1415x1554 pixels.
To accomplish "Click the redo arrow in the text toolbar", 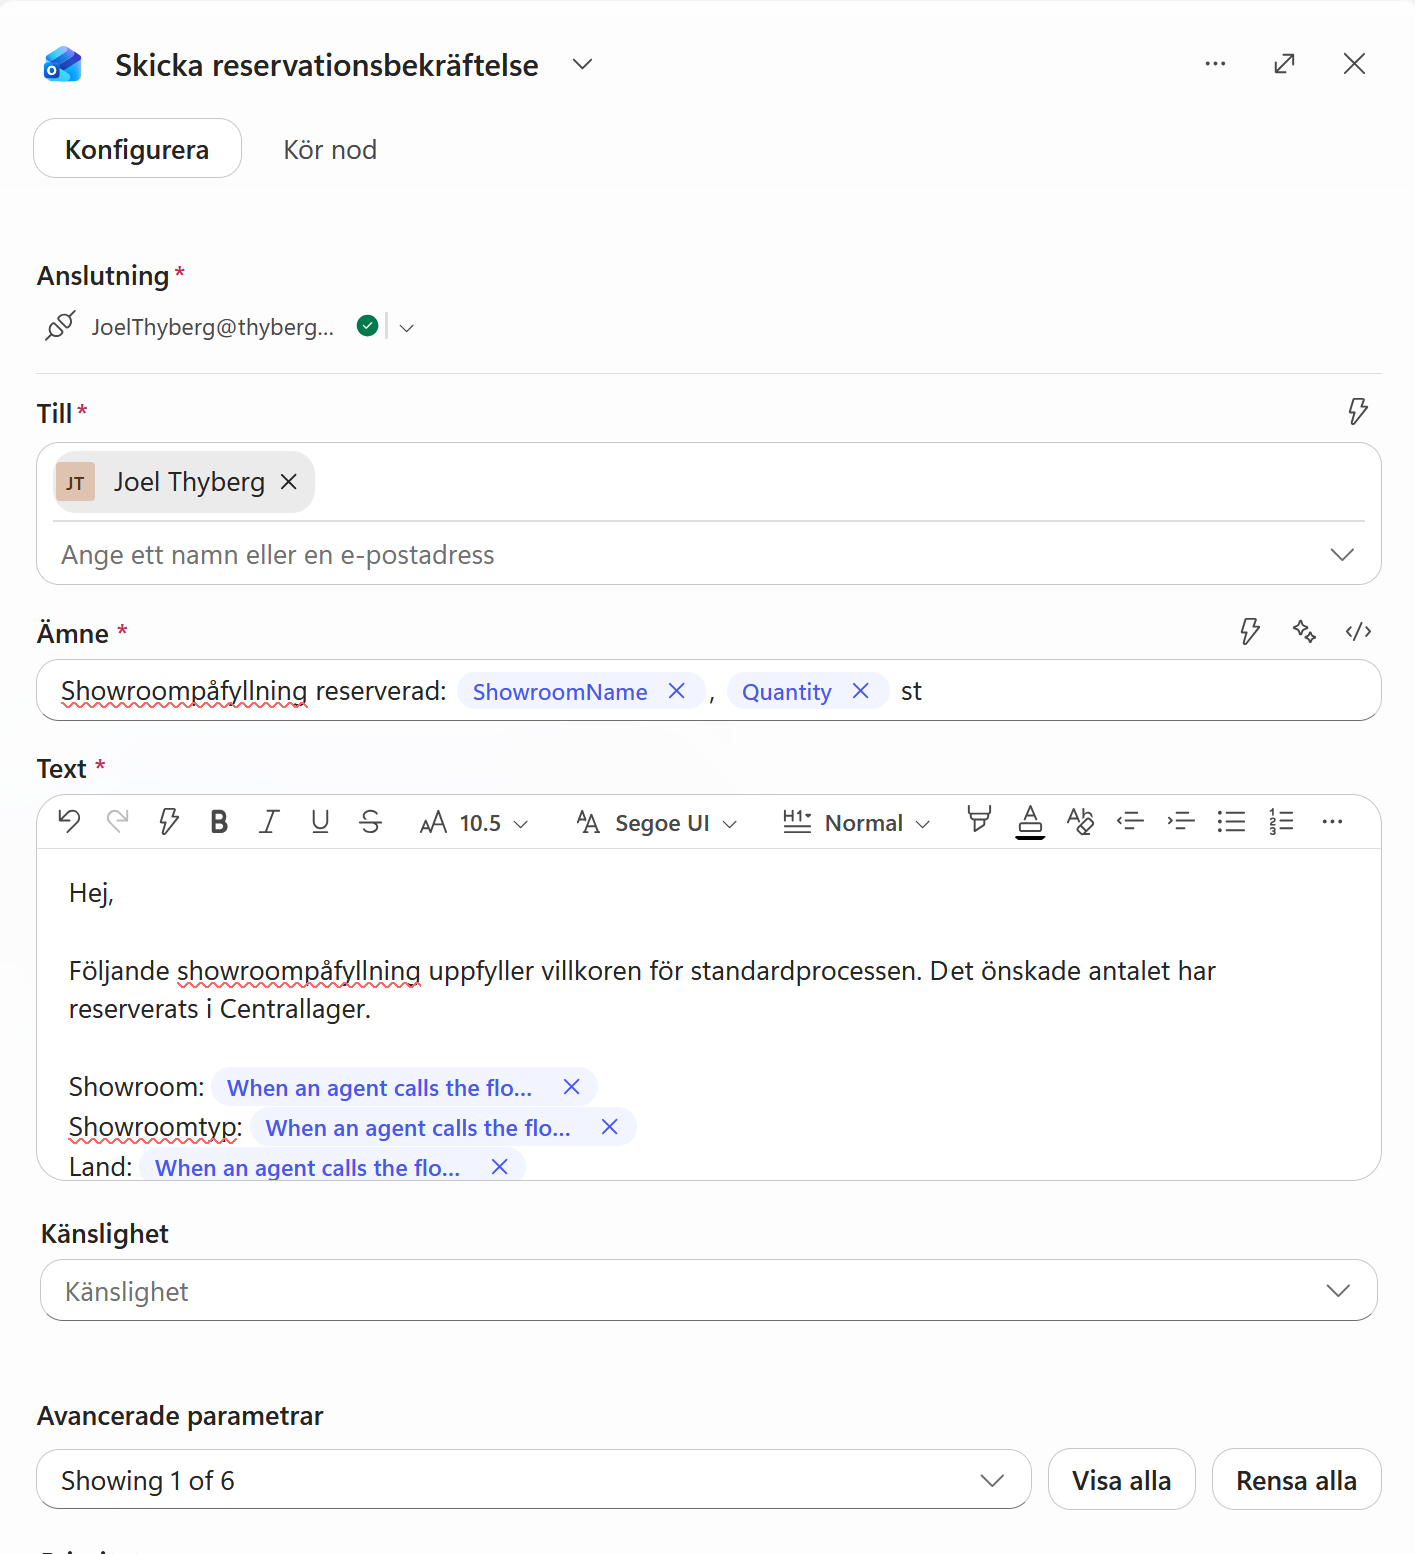I will click(x=118, y=822).
